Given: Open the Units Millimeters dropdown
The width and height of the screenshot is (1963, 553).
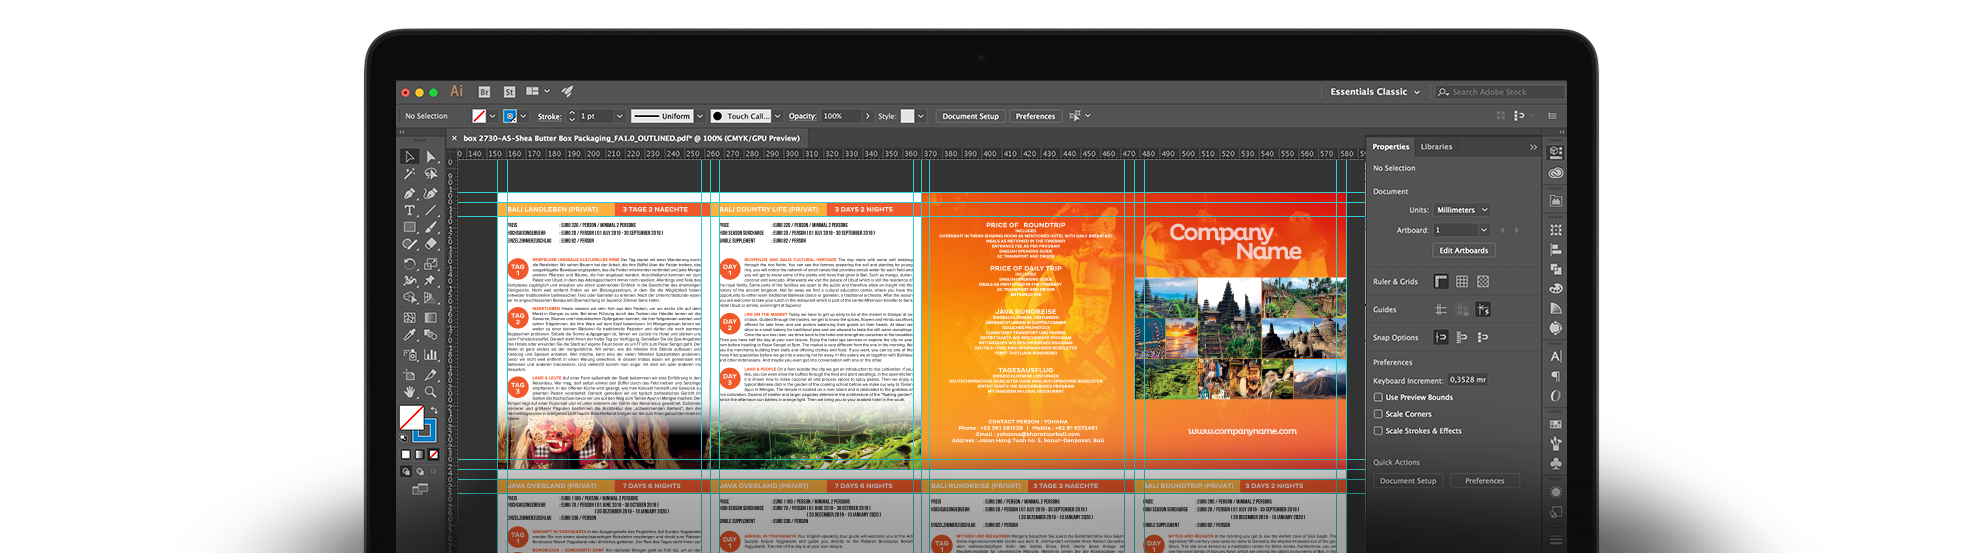Looking at the screenshot, I should point(1462,210).
